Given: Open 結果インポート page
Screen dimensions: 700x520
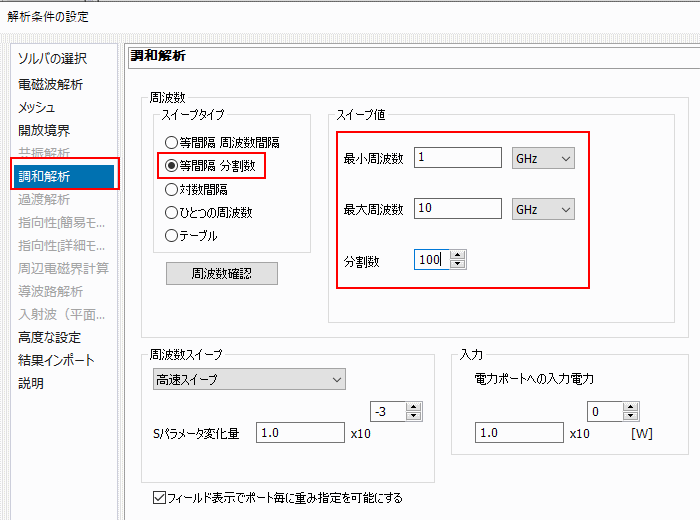Looking at the screenshot, I should 56,360.
